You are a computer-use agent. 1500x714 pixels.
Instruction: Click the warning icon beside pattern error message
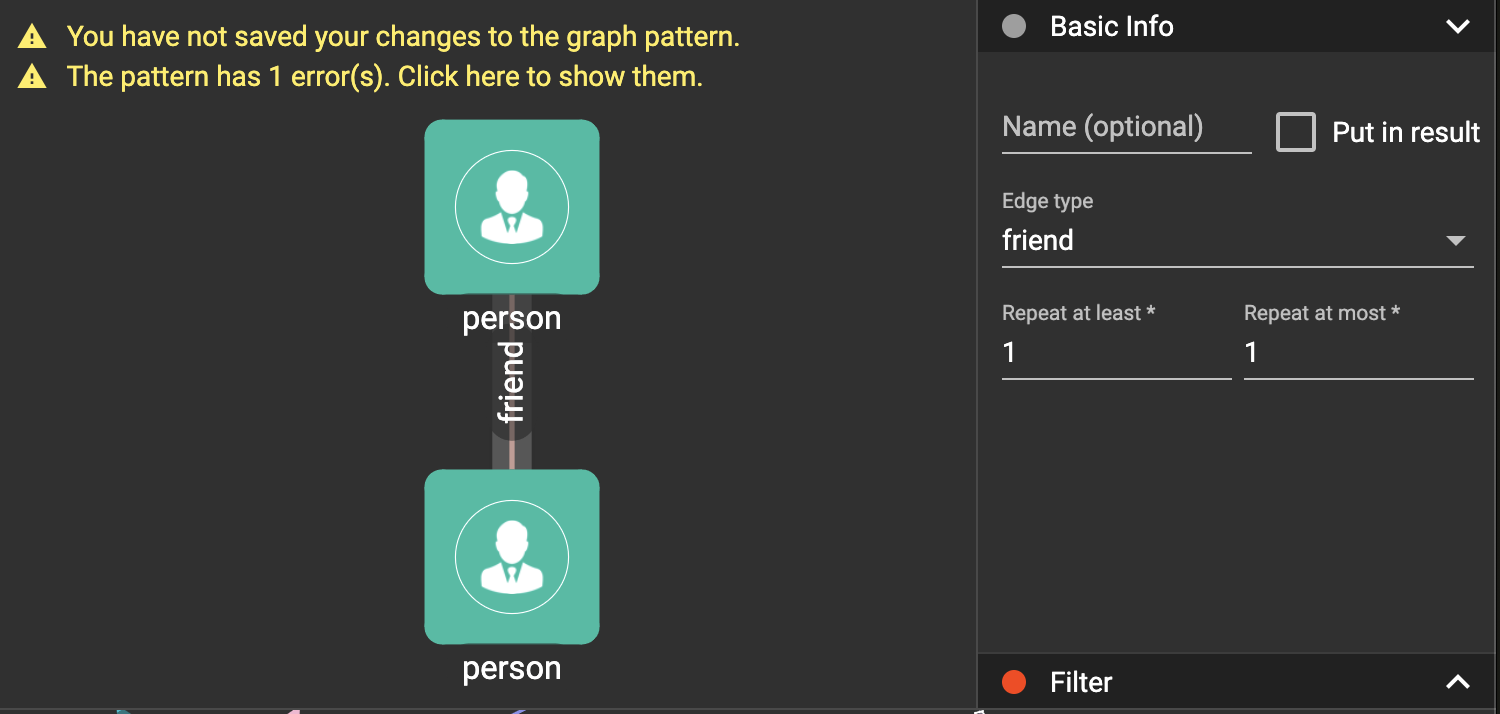point(32,77)
